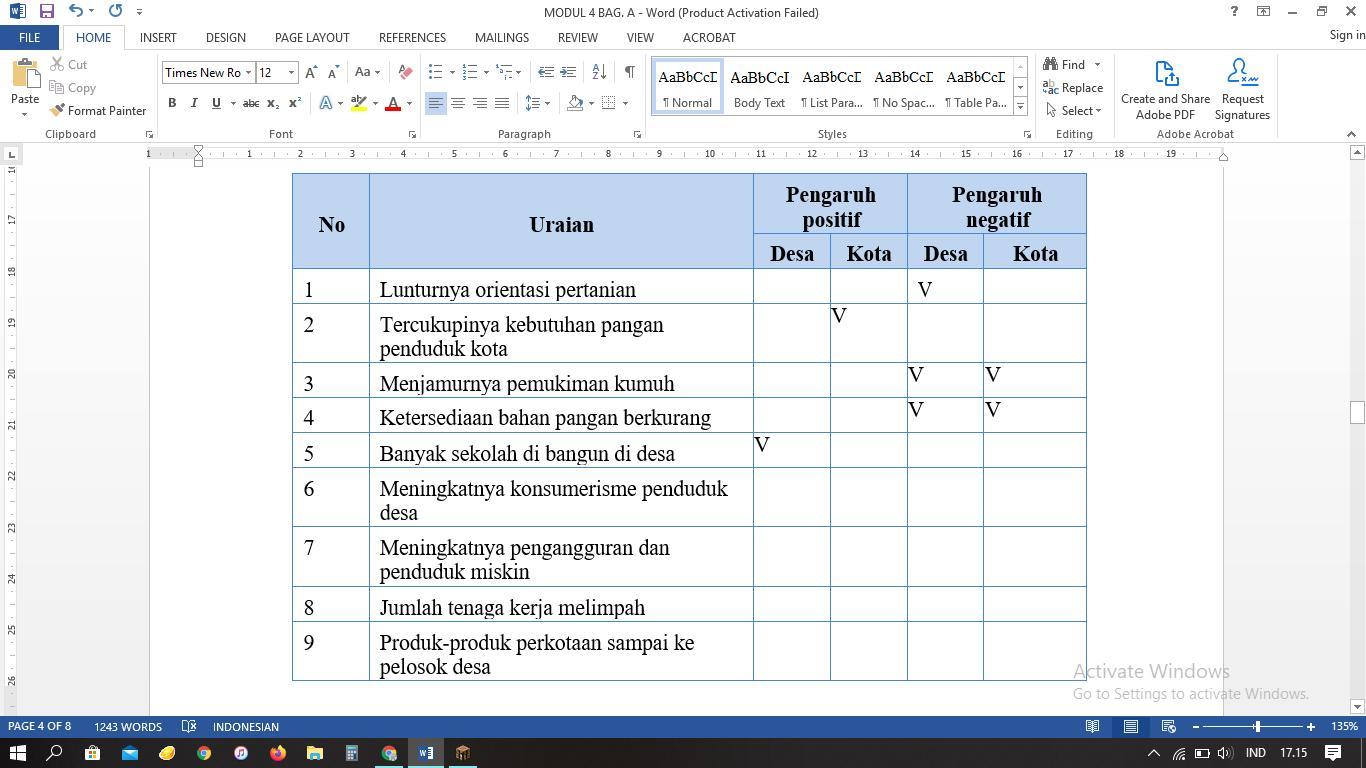The width and height of the screenshot is (1366, 768).
Task: Open Chrome from the taskbar
Action: point(204,753)
